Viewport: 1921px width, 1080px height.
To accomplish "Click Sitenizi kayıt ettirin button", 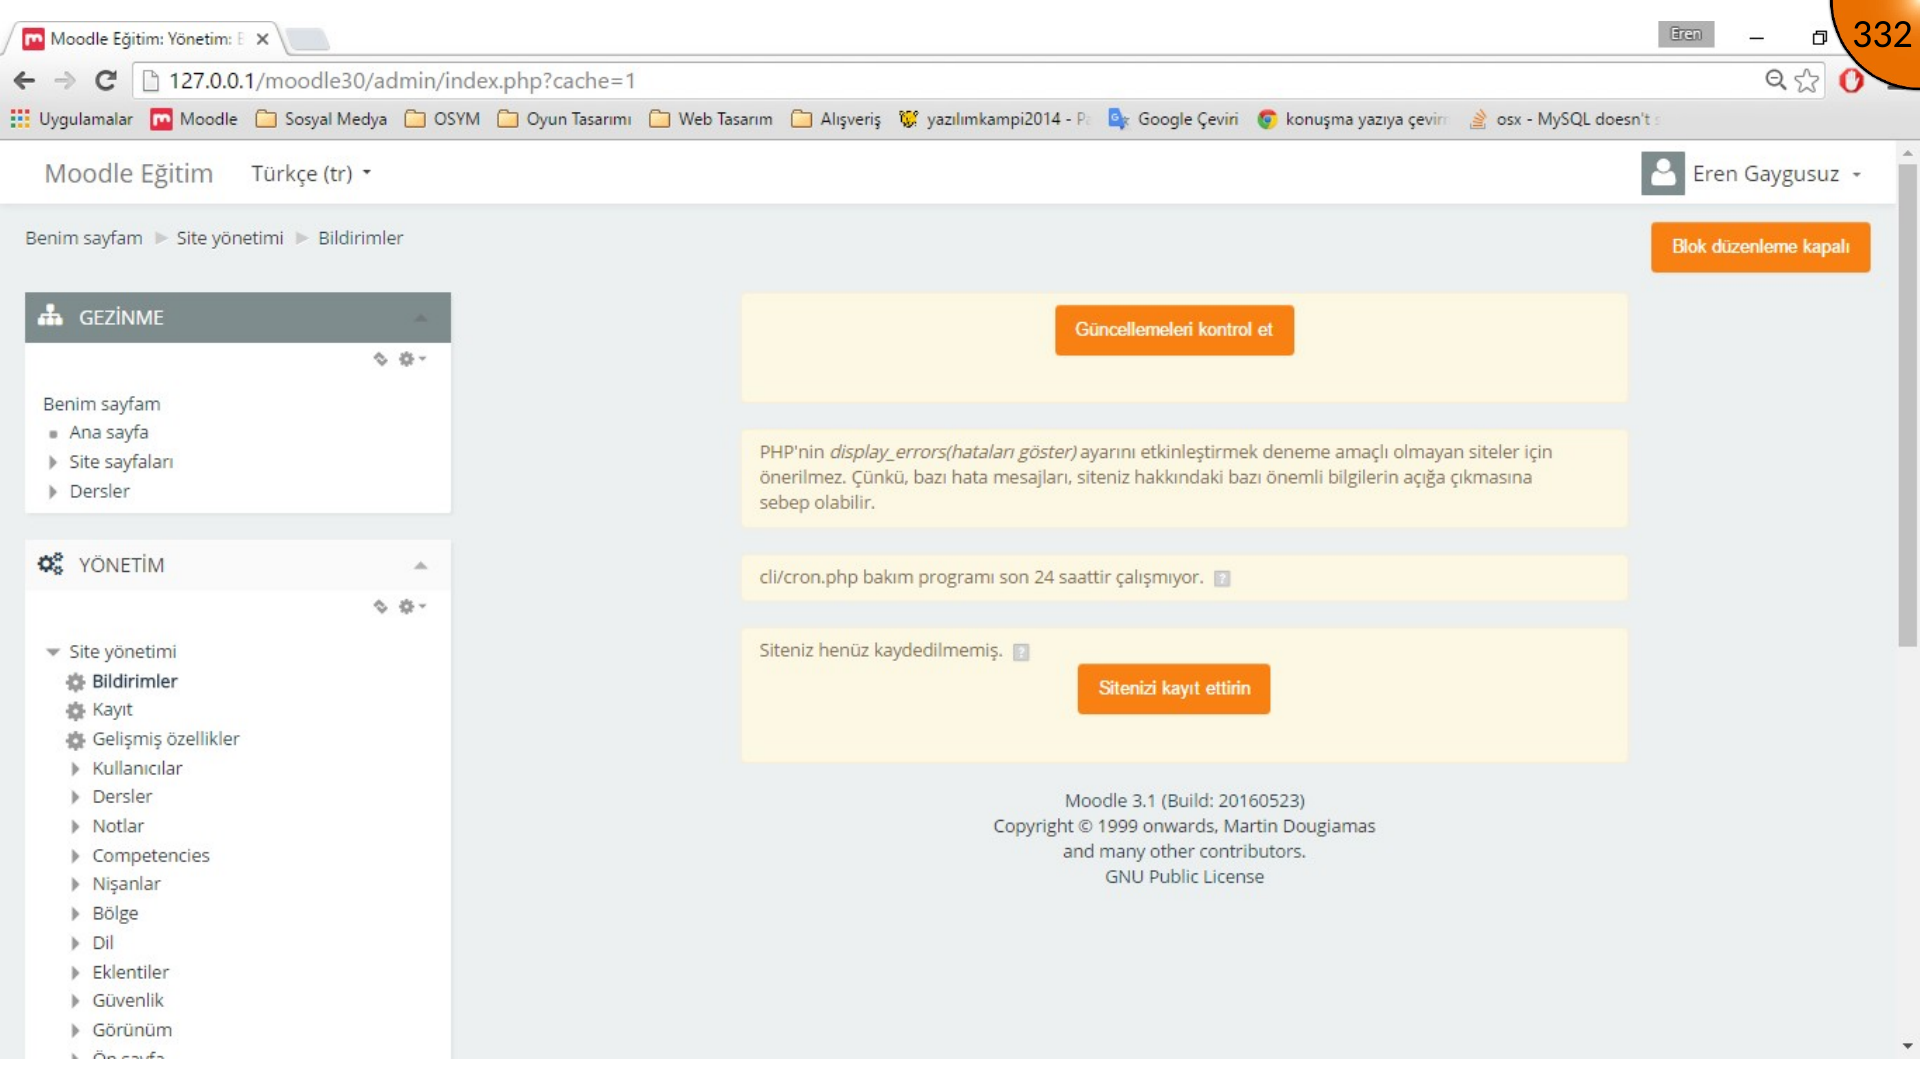I will (1174, 689).
